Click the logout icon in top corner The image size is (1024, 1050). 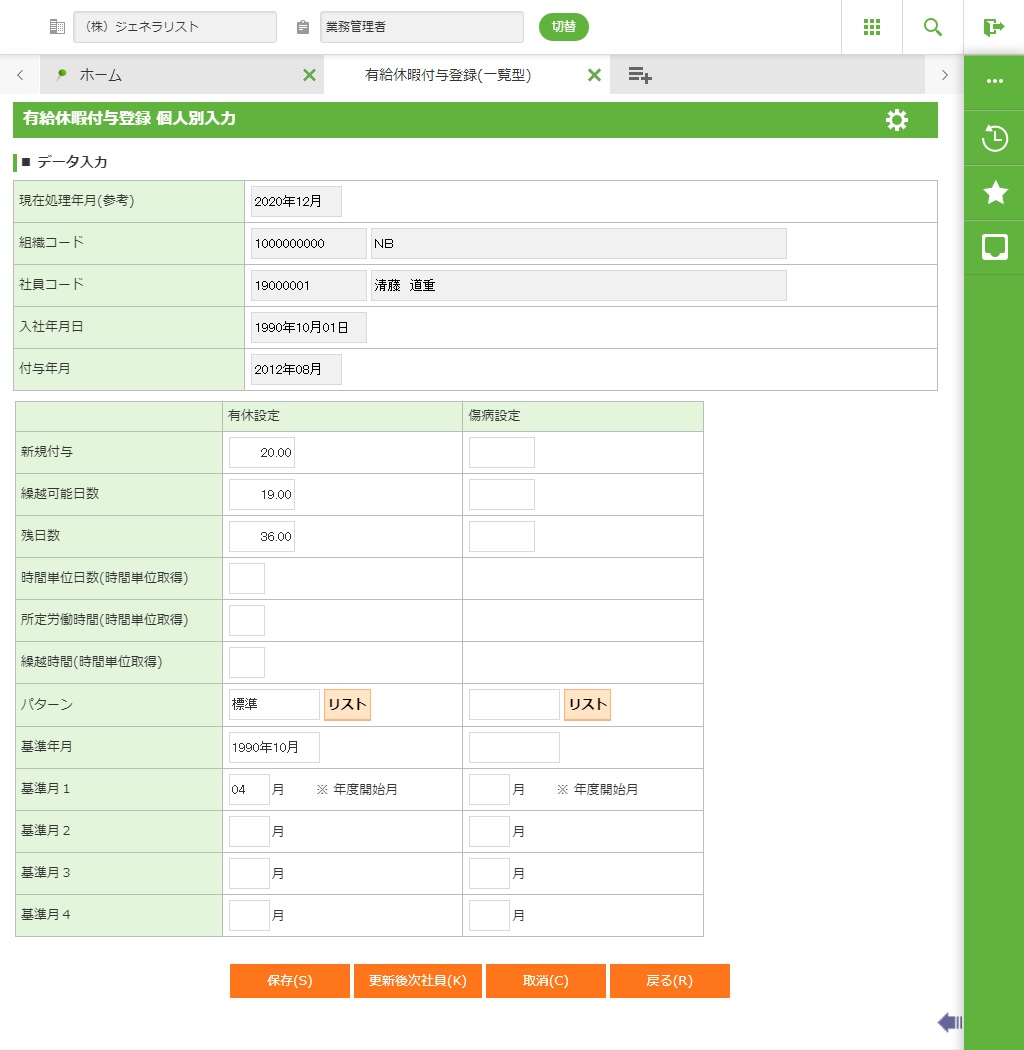(993, 27)
